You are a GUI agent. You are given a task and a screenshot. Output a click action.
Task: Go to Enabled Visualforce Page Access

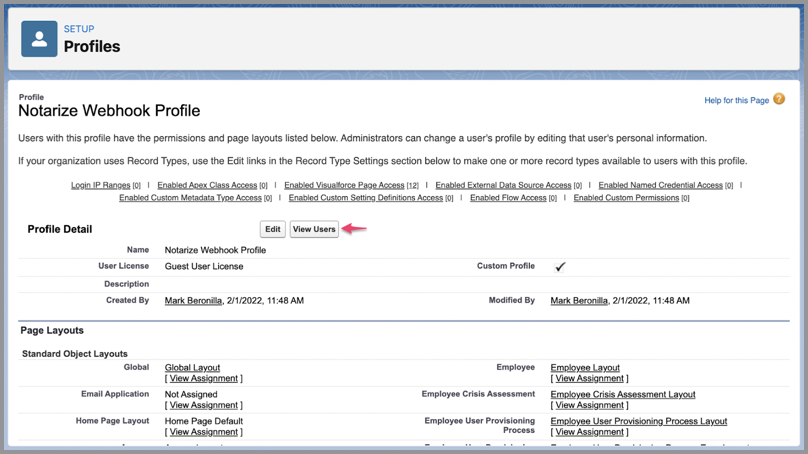point(344,185)
